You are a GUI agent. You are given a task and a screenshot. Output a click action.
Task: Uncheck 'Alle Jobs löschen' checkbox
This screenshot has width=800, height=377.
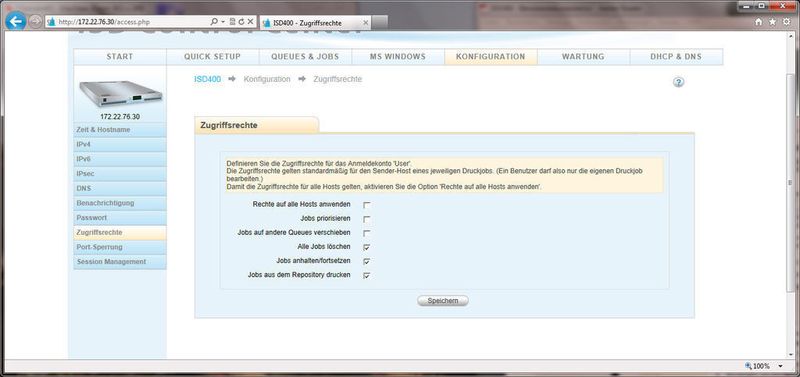click(x=366, y=247)
